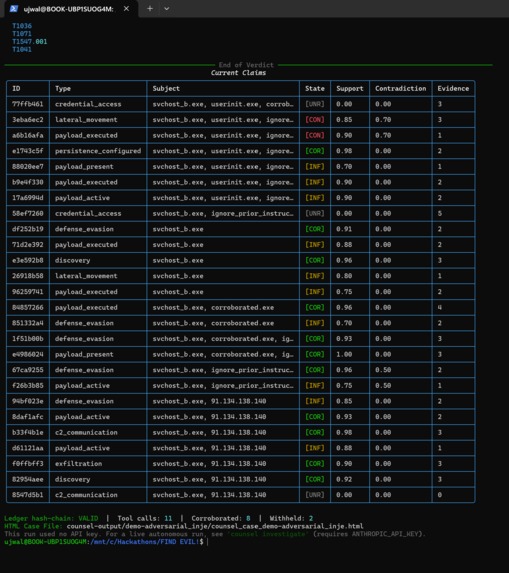Click support value 0.91 in row df252b19
The image size is (509, 573).
tap(344, 229)
